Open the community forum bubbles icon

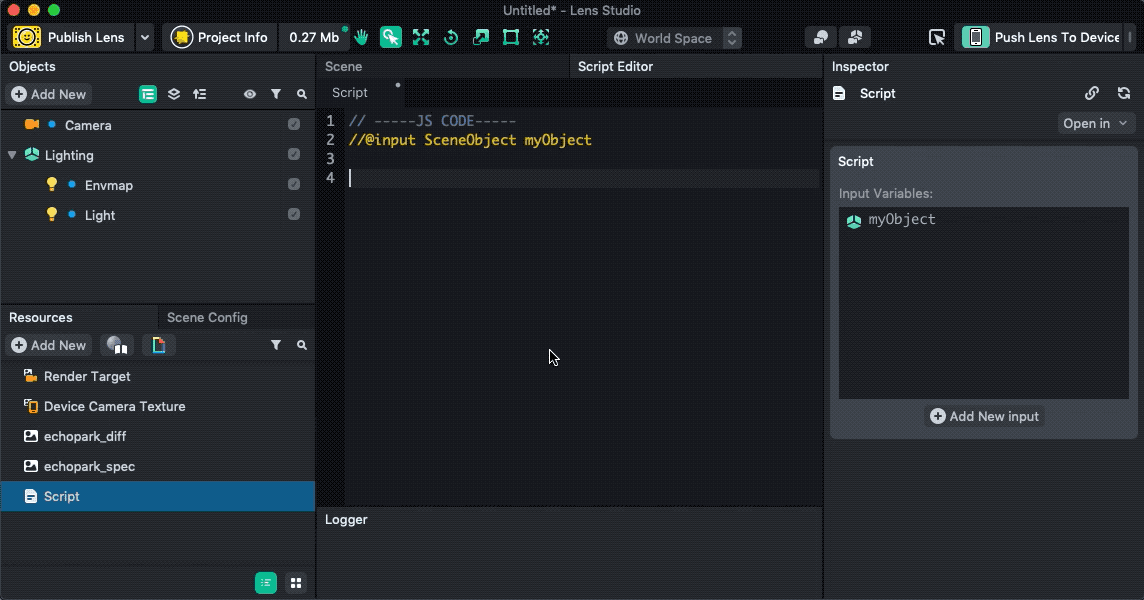click(x=855, y=37)
